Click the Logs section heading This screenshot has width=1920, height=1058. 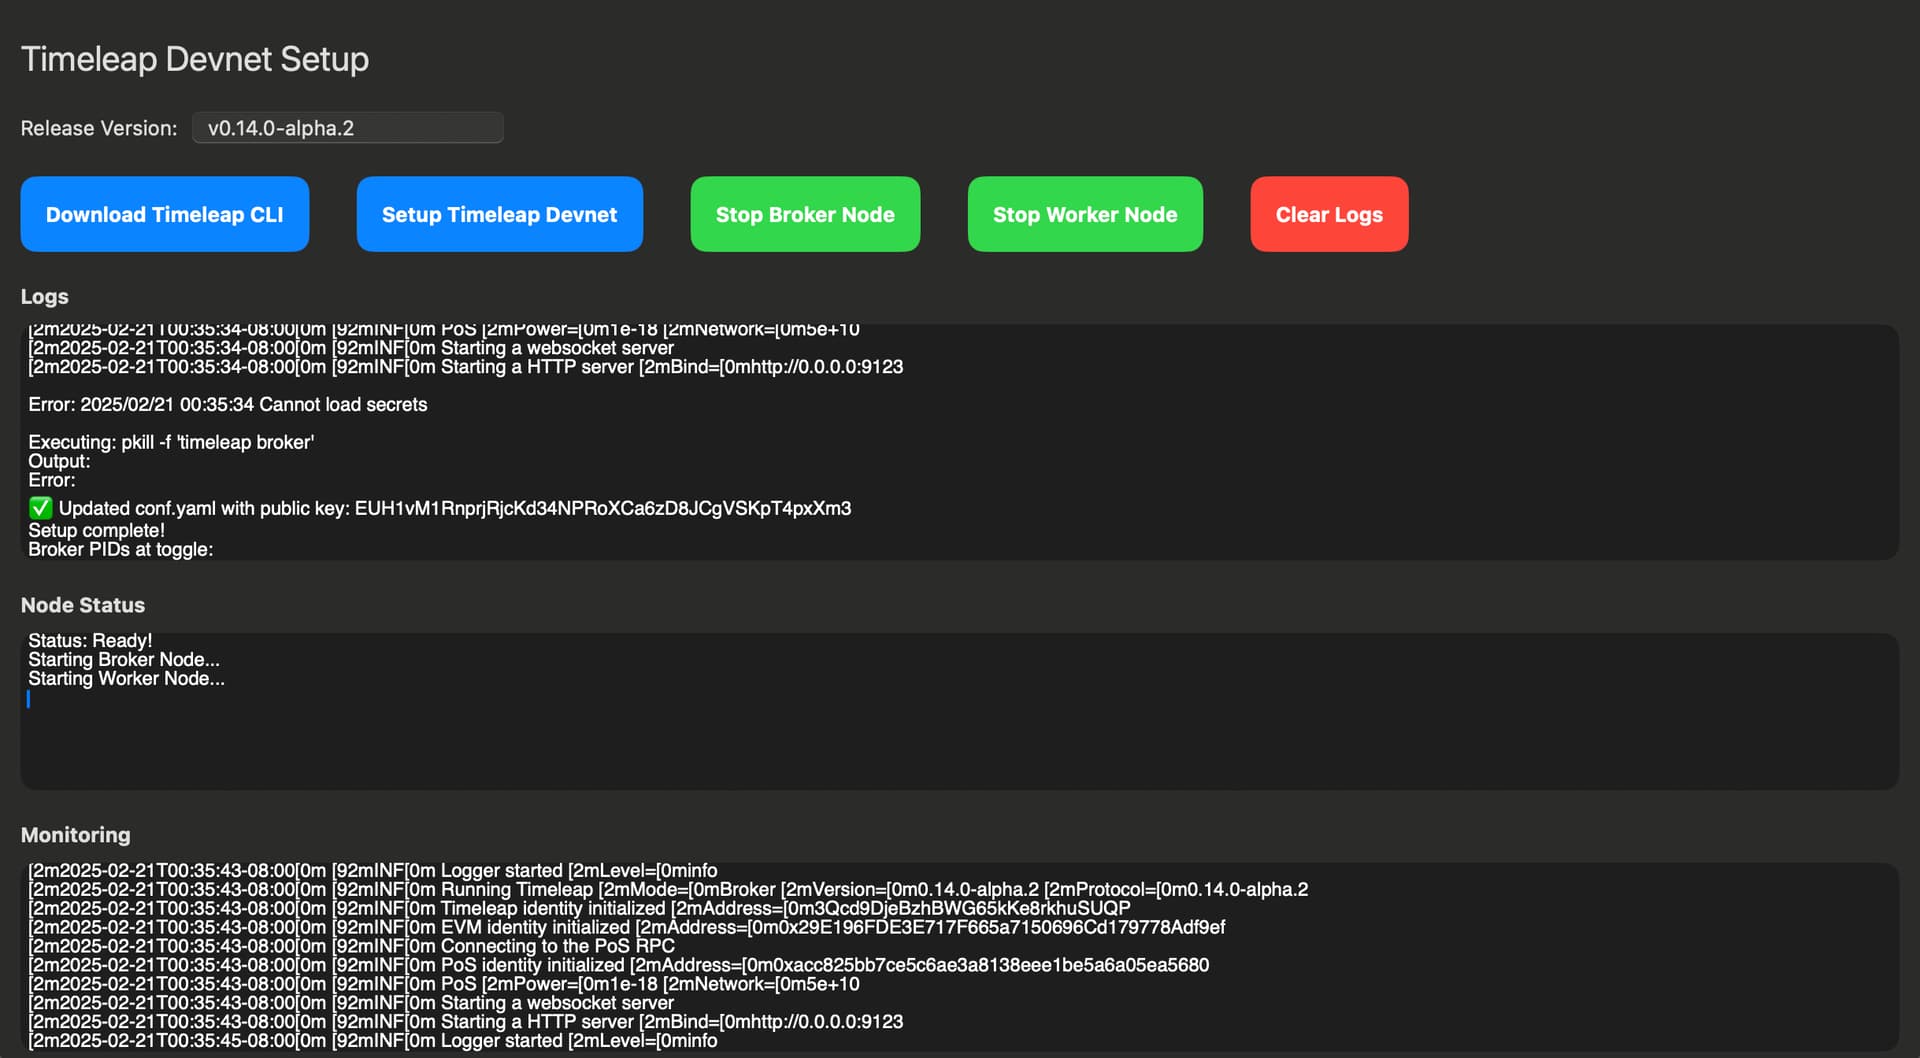(45, 296)
